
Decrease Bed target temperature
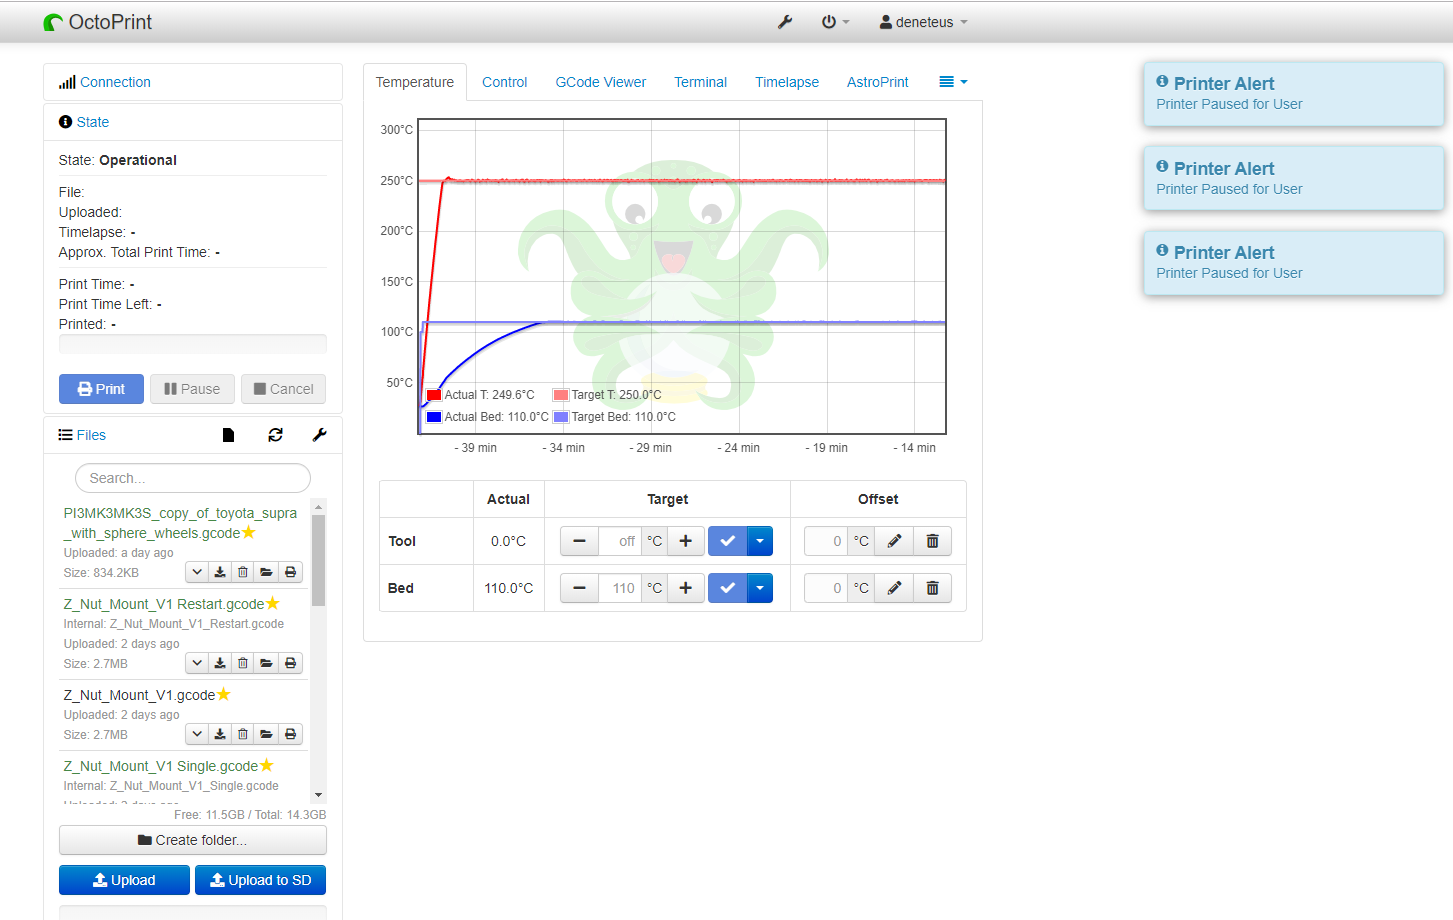tap(579, 588)
